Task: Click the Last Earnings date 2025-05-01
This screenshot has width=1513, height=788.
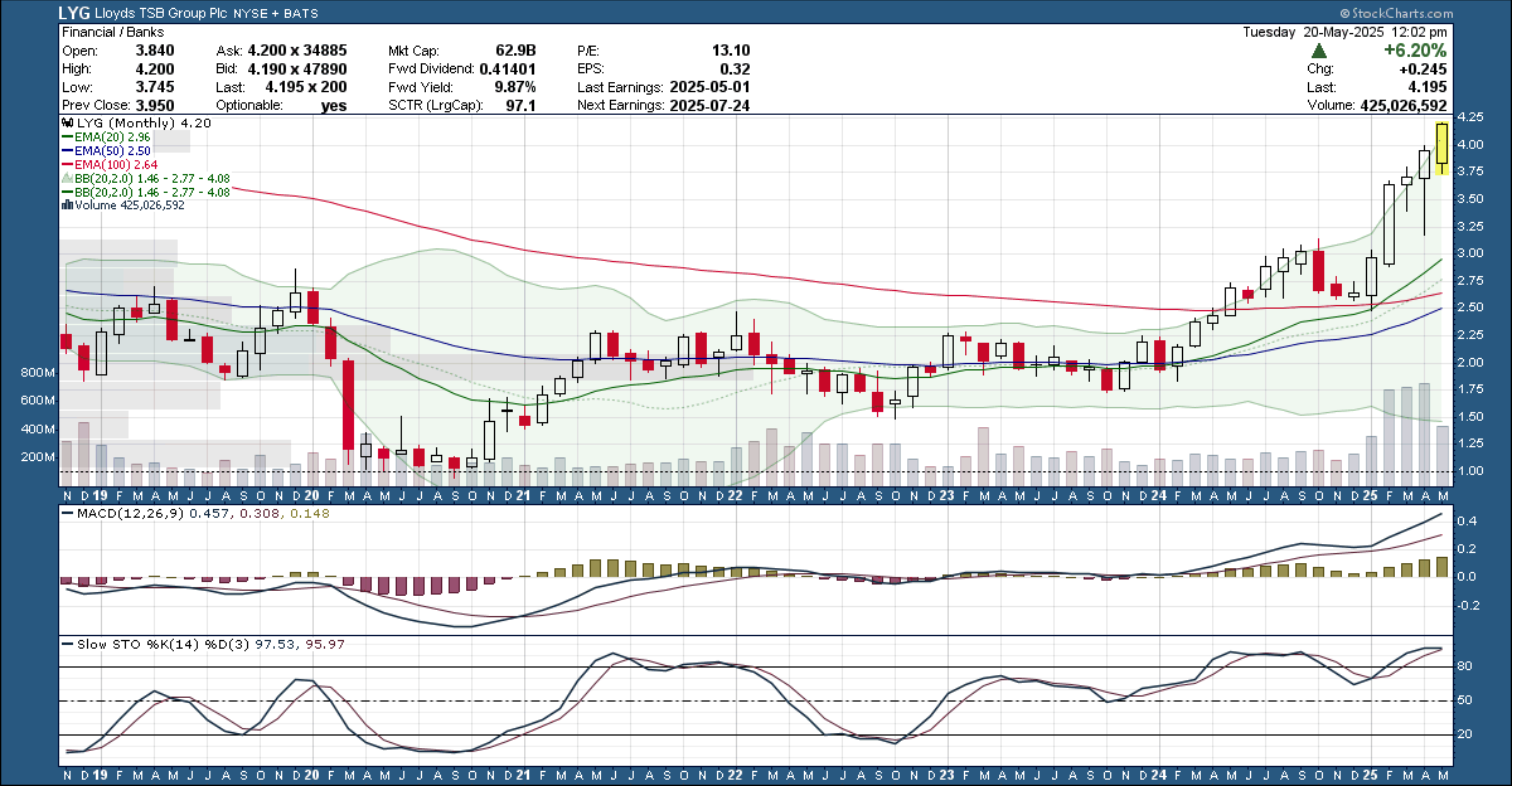Action: coord(709,87)
